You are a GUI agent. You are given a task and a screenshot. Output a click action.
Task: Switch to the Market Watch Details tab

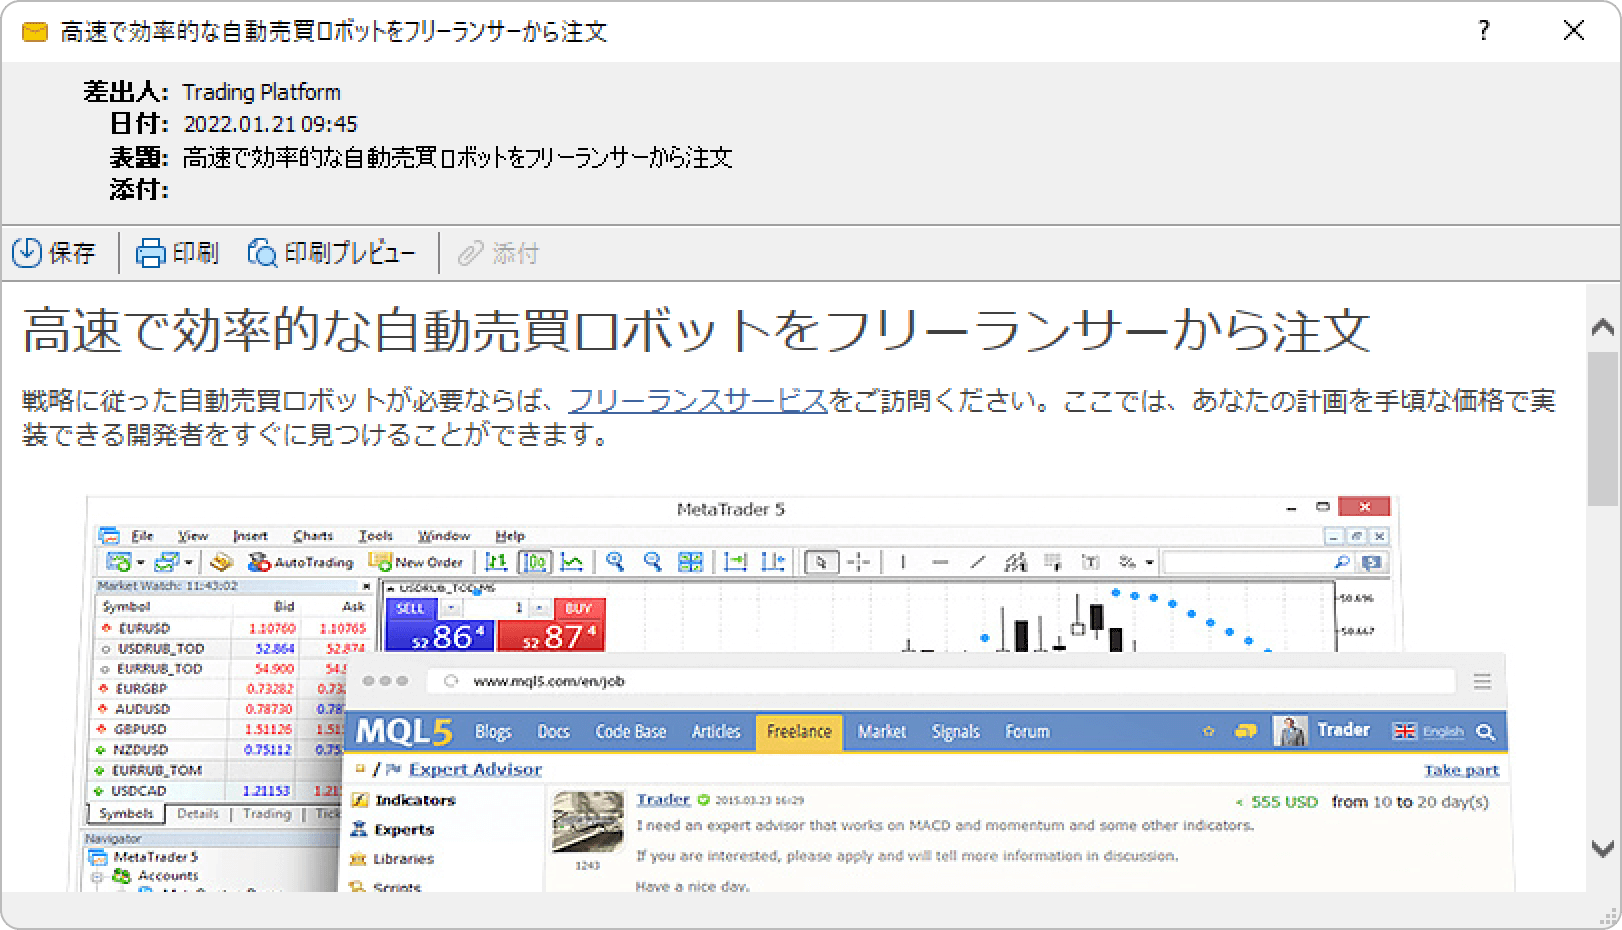[x=197, y=813]
